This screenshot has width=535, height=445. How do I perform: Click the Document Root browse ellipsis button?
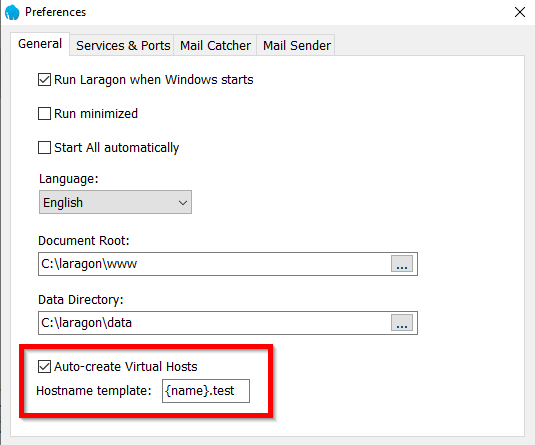click(x=402, y=264)
